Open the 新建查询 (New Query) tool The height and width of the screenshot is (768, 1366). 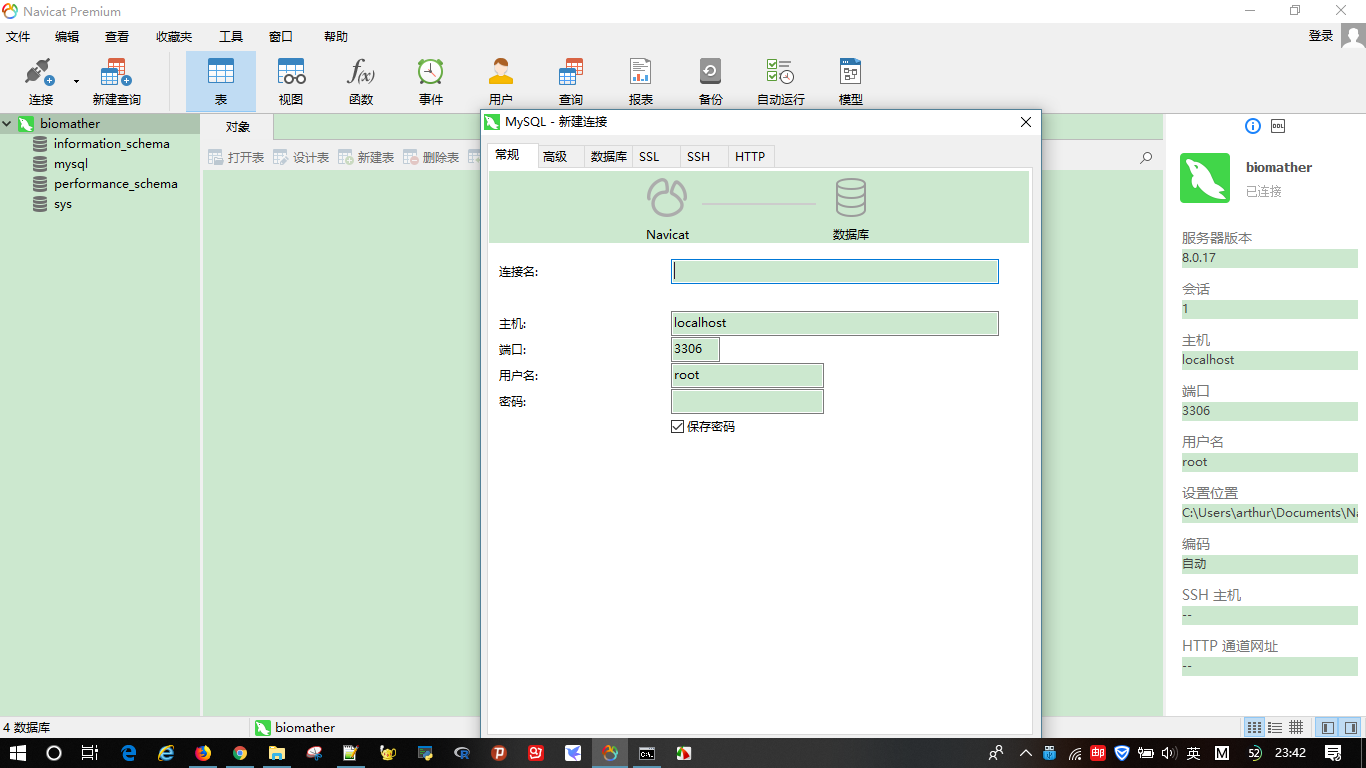tap(117, 81)
